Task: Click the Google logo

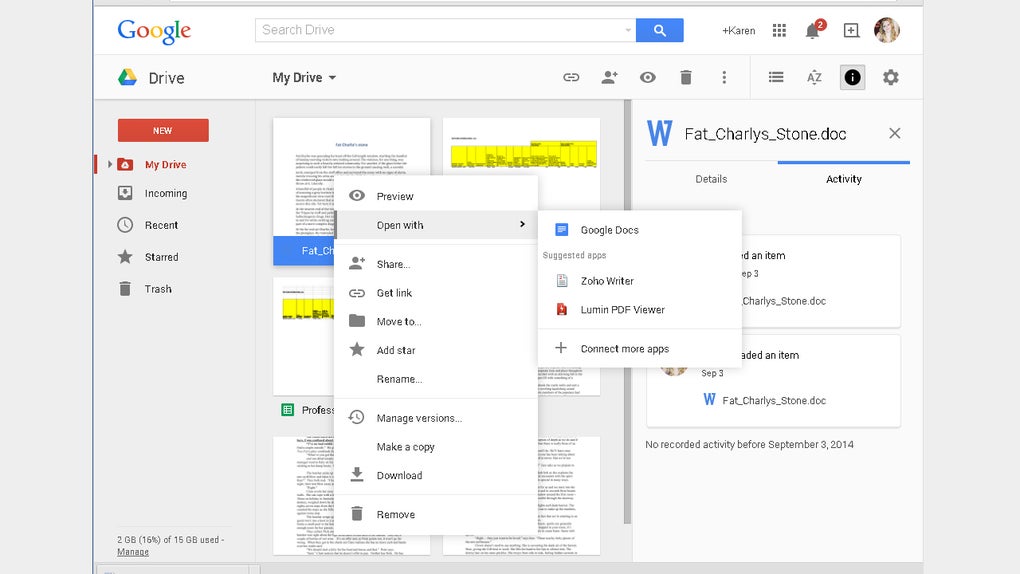Action: click(154, 31)
